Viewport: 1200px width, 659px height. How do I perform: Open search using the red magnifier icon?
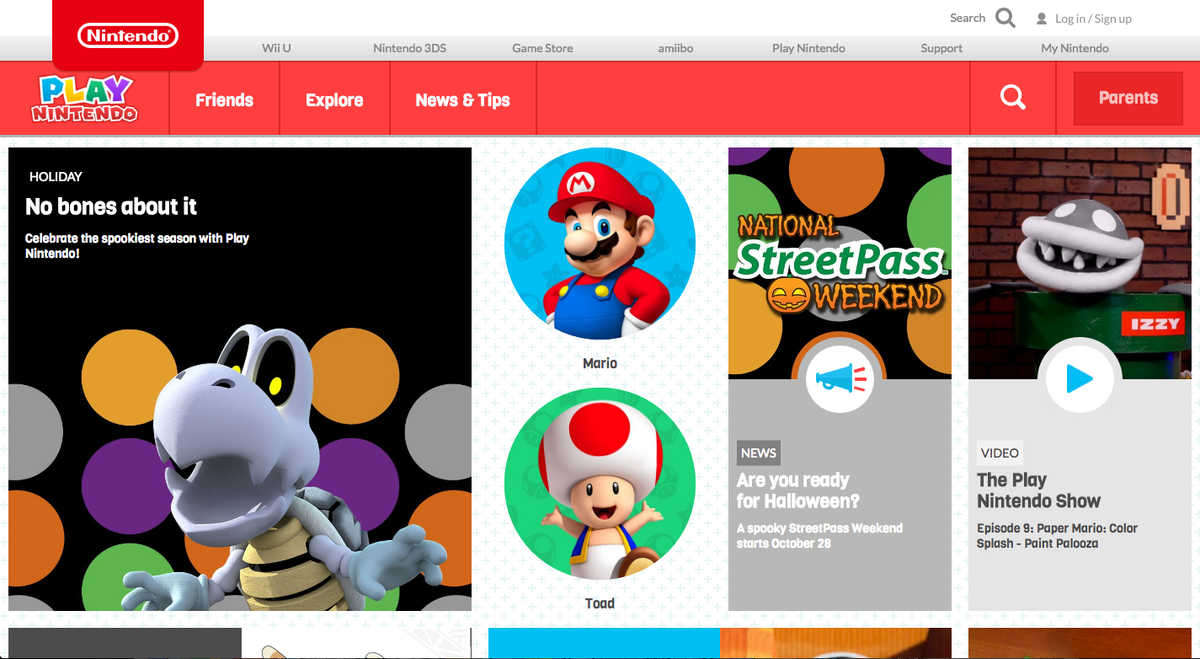(1012, 97)
